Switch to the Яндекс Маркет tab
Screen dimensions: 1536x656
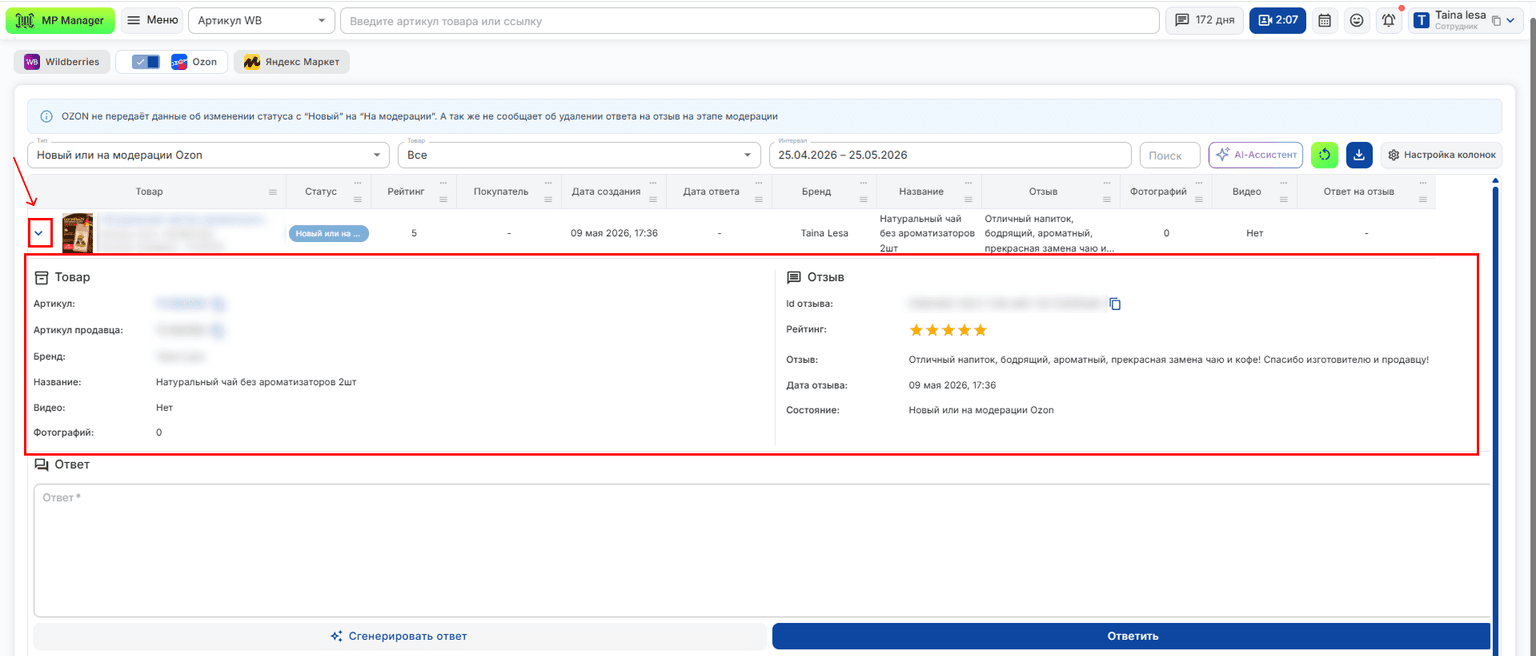pyautogui.click(x=292, y=62)
